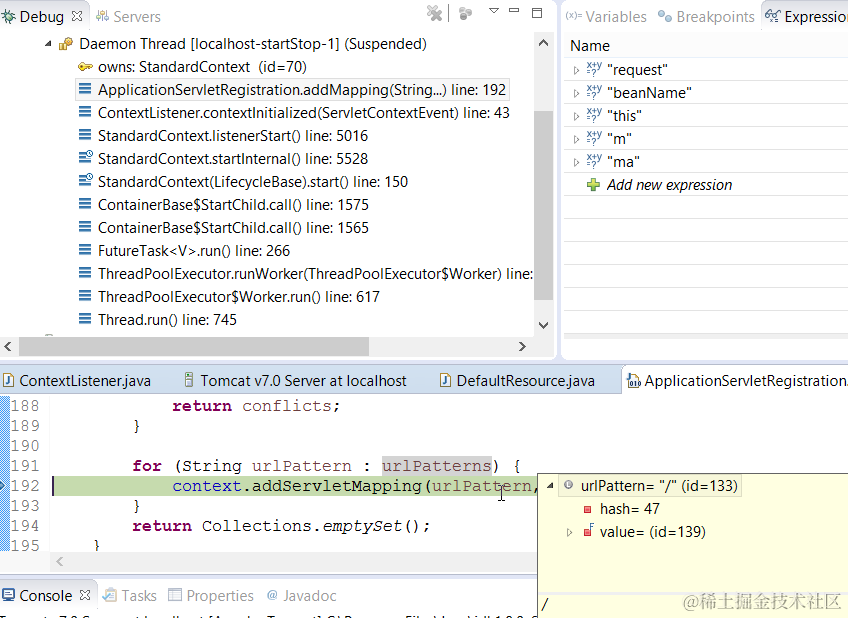Click Remove All Terminated Launches icon

coord(434,14)
